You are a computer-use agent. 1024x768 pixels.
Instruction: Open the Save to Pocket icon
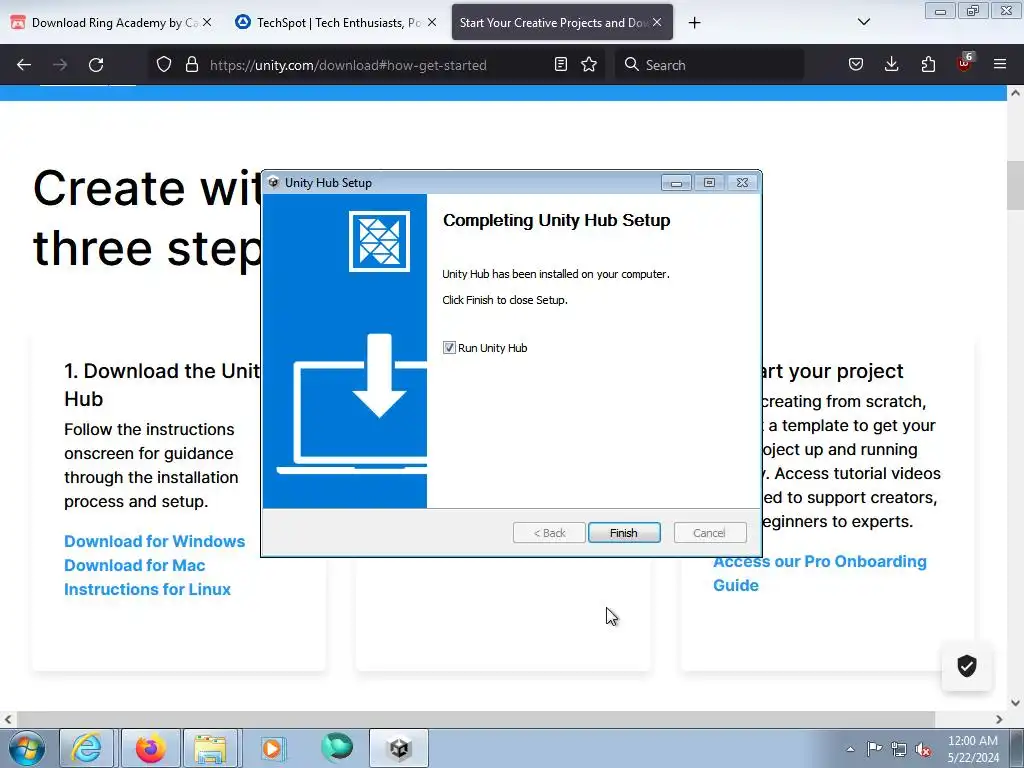[856, 64]
